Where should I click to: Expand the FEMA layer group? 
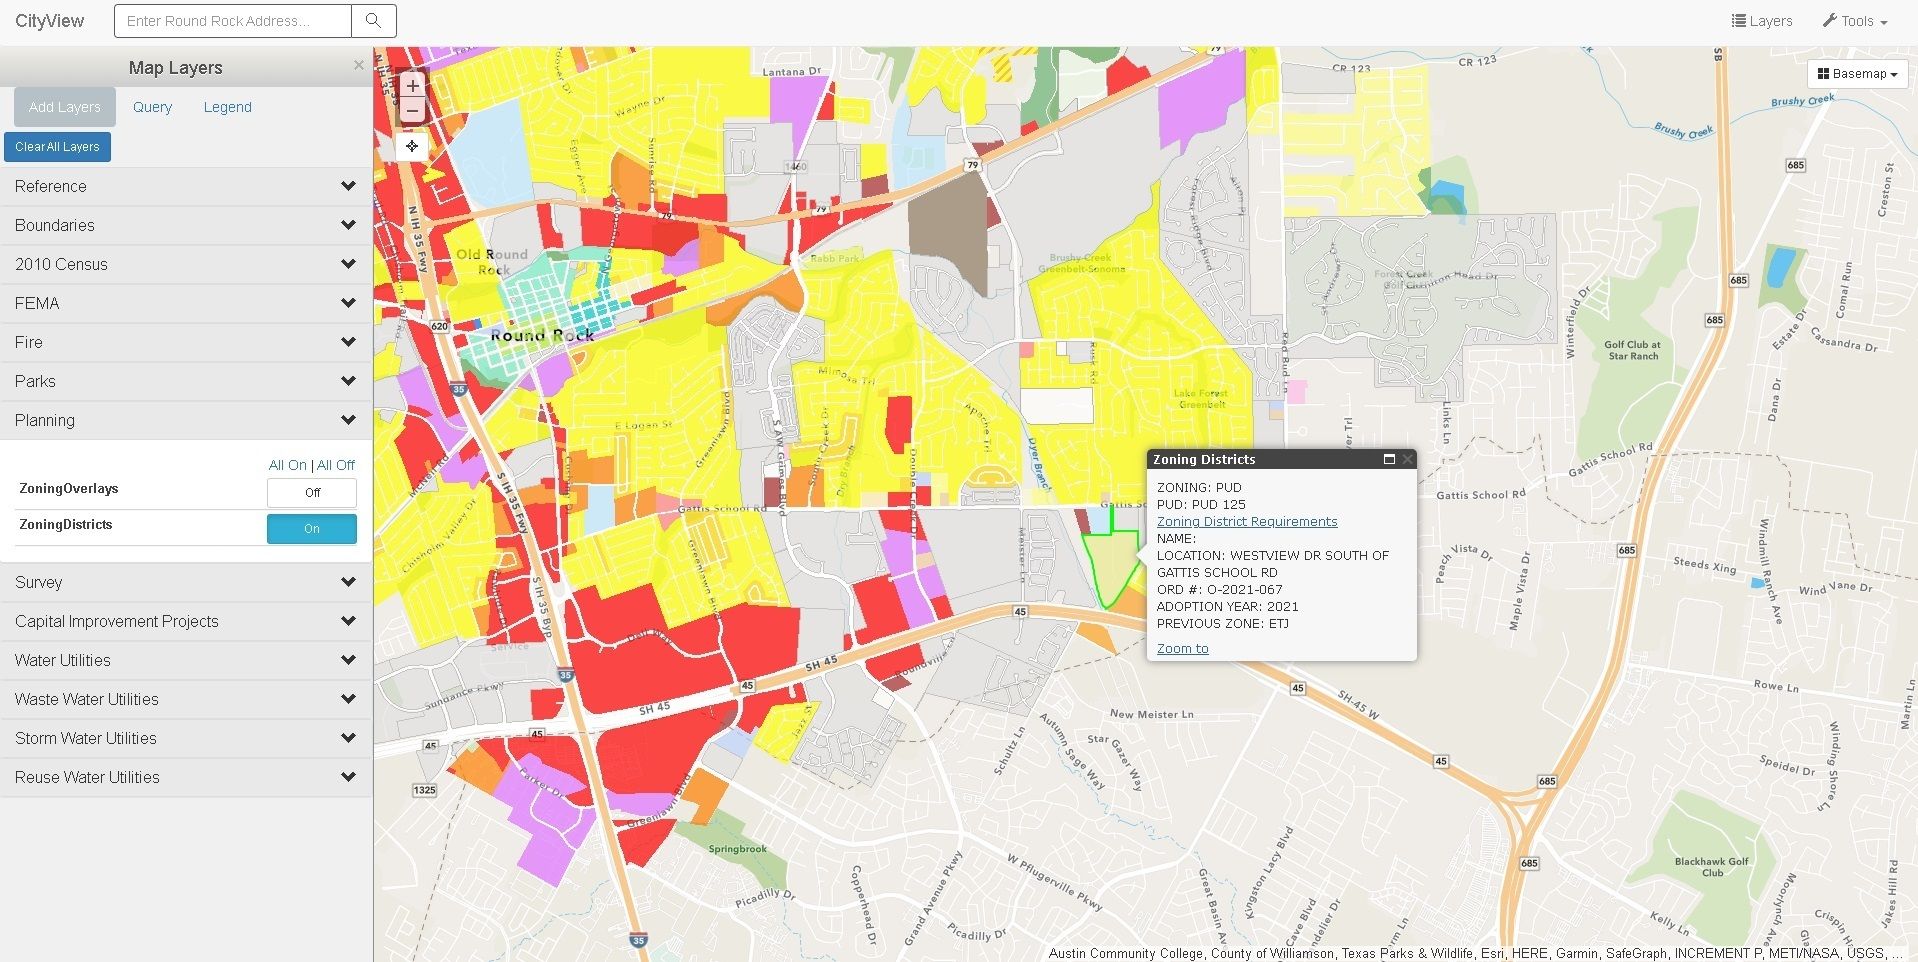(185, 303)
